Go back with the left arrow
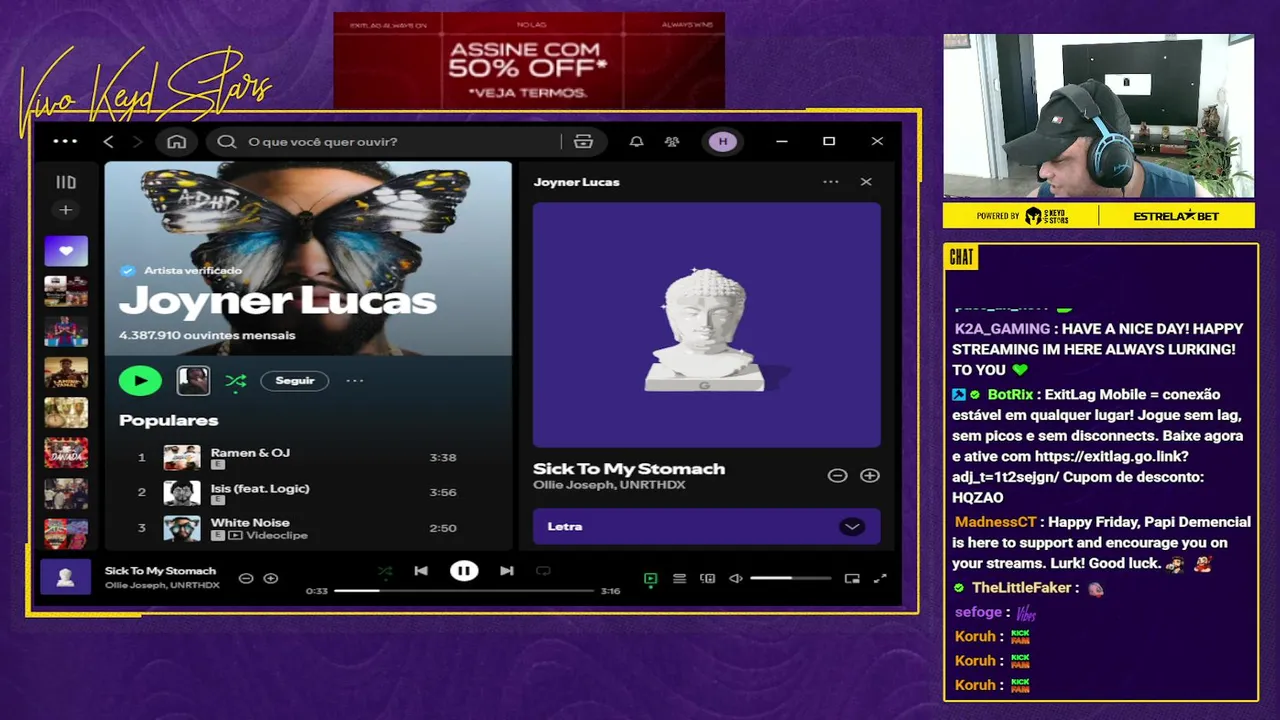The width and height of the screenshot is (1280, 720). 109,142
